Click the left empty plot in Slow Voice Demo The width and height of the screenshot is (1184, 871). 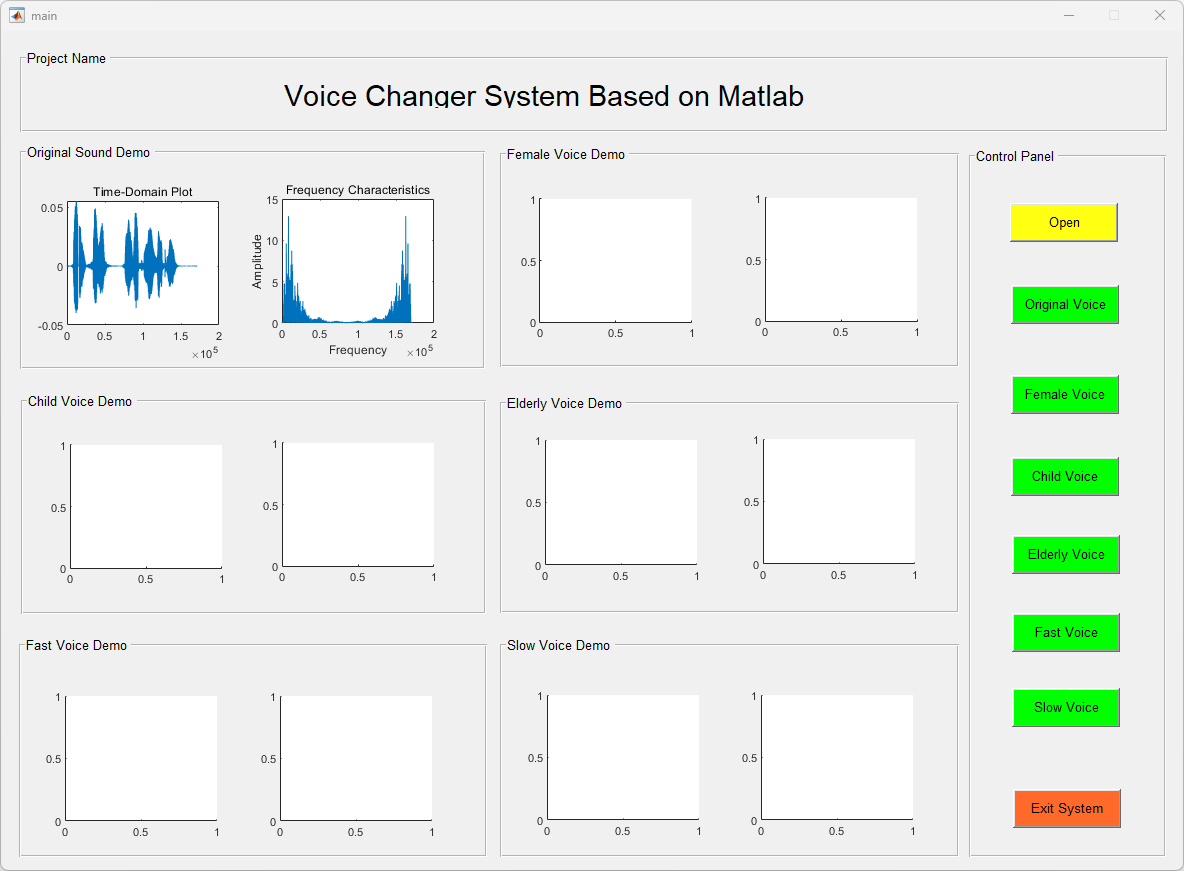pyautogui.click(x=623, y=758)
